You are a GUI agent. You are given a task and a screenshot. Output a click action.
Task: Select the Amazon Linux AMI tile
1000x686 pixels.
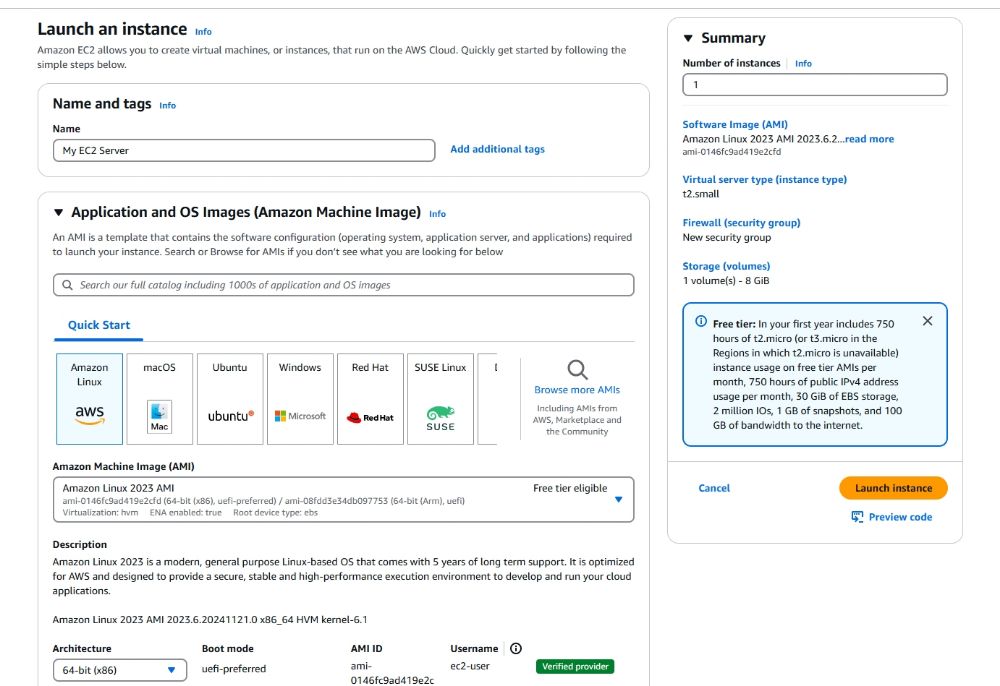click(89, 398)
